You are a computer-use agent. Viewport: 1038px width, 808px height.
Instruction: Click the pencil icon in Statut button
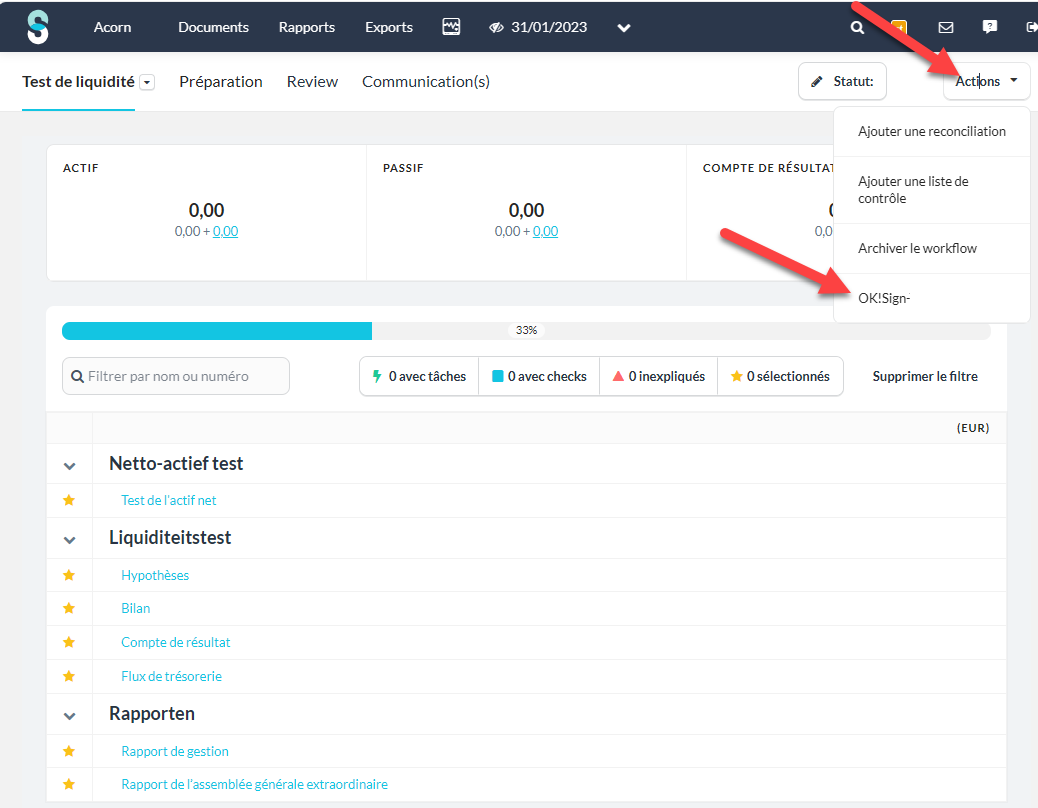click(x=817, y=81)
